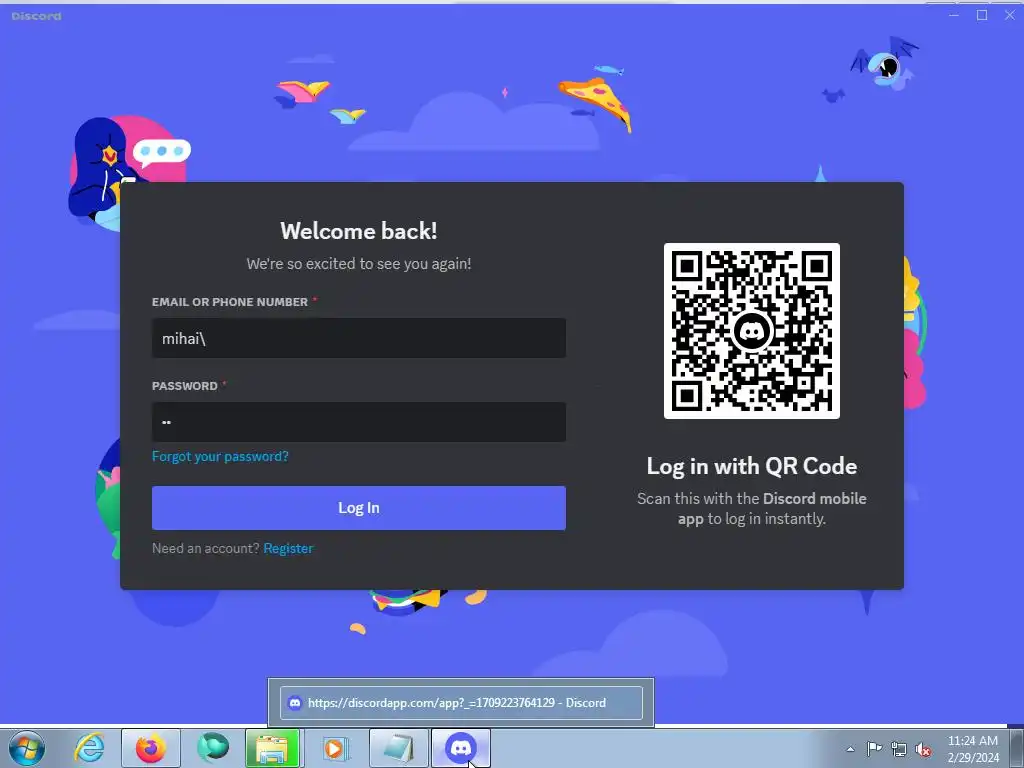Minimize the Discord window
The width and height of the screenshot is (1024, 768).
coord(954,15)
